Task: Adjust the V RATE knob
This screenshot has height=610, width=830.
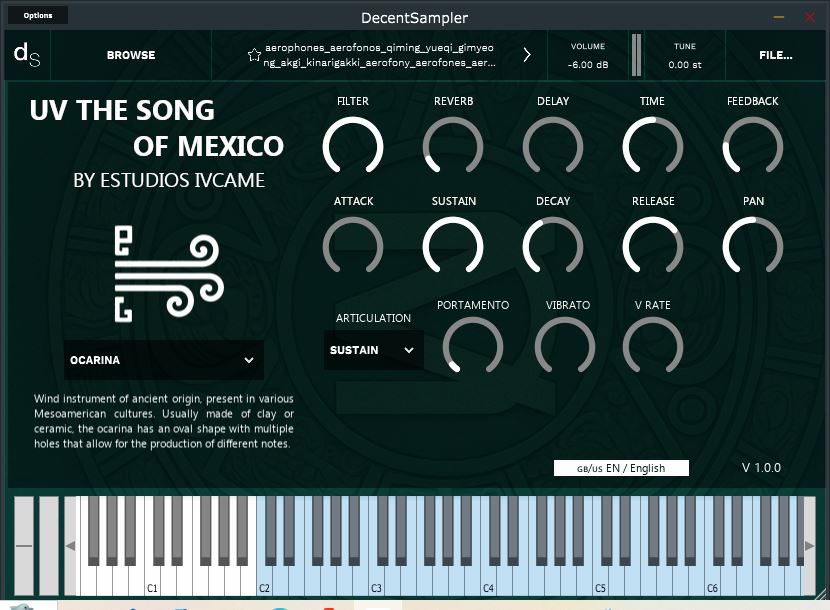Action: tap(653, 347)
